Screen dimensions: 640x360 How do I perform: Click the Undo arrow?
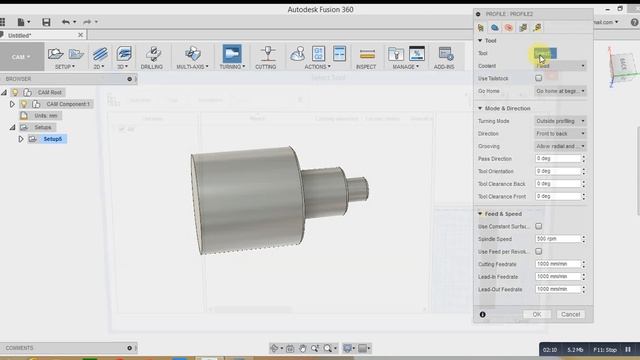coord(65,22)
